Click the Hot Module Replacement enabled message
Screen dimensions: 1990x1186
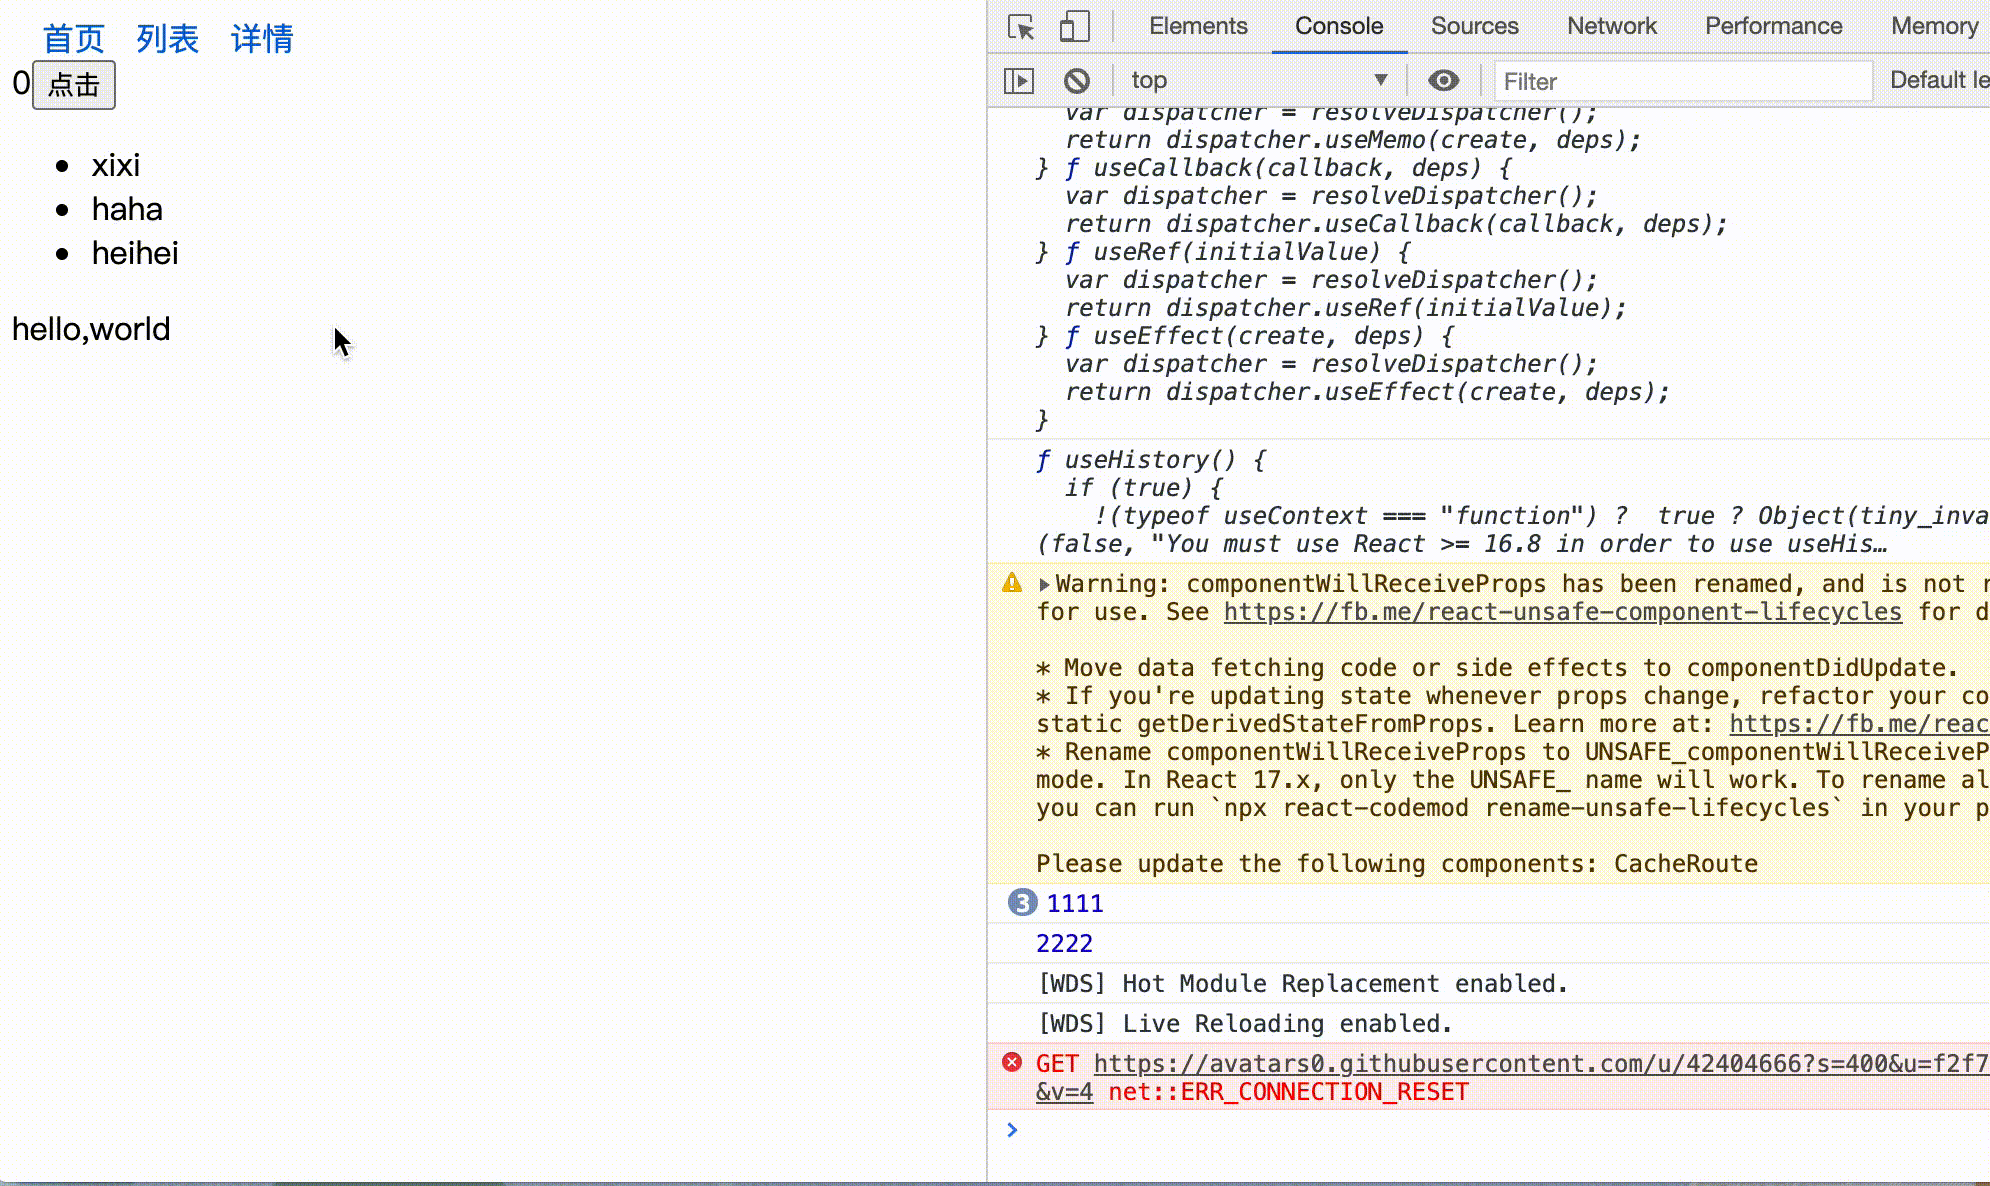pos(1302,984)
